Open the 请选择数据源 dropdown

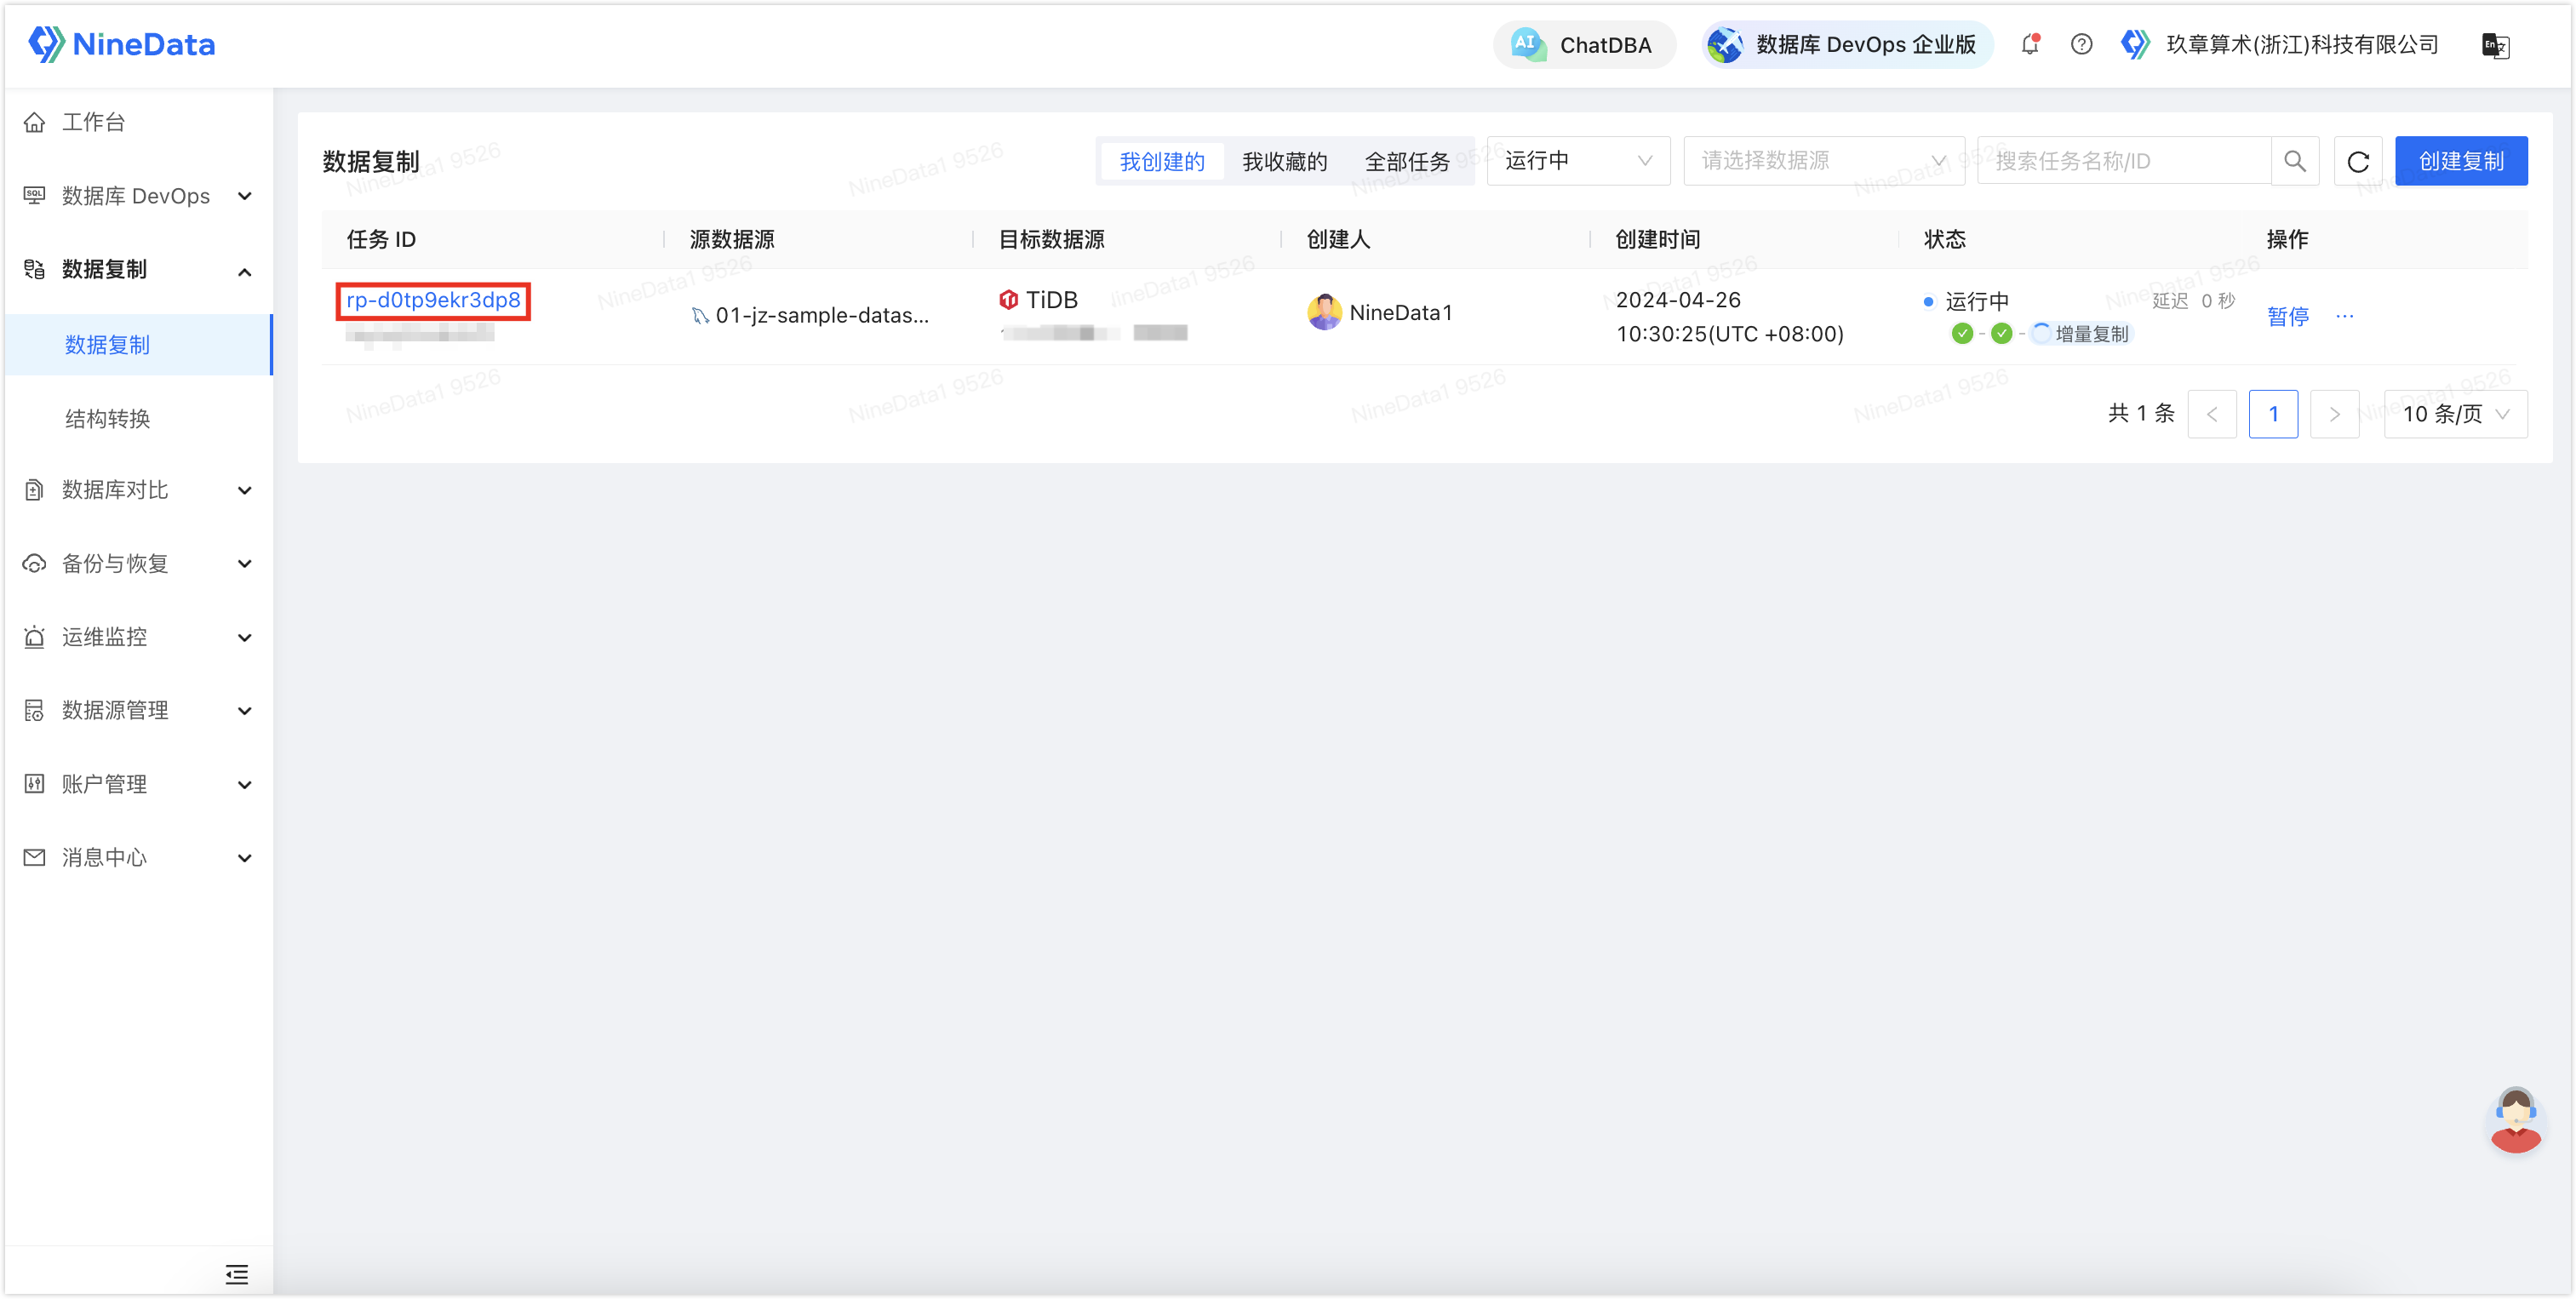(x=1822, y=160)
